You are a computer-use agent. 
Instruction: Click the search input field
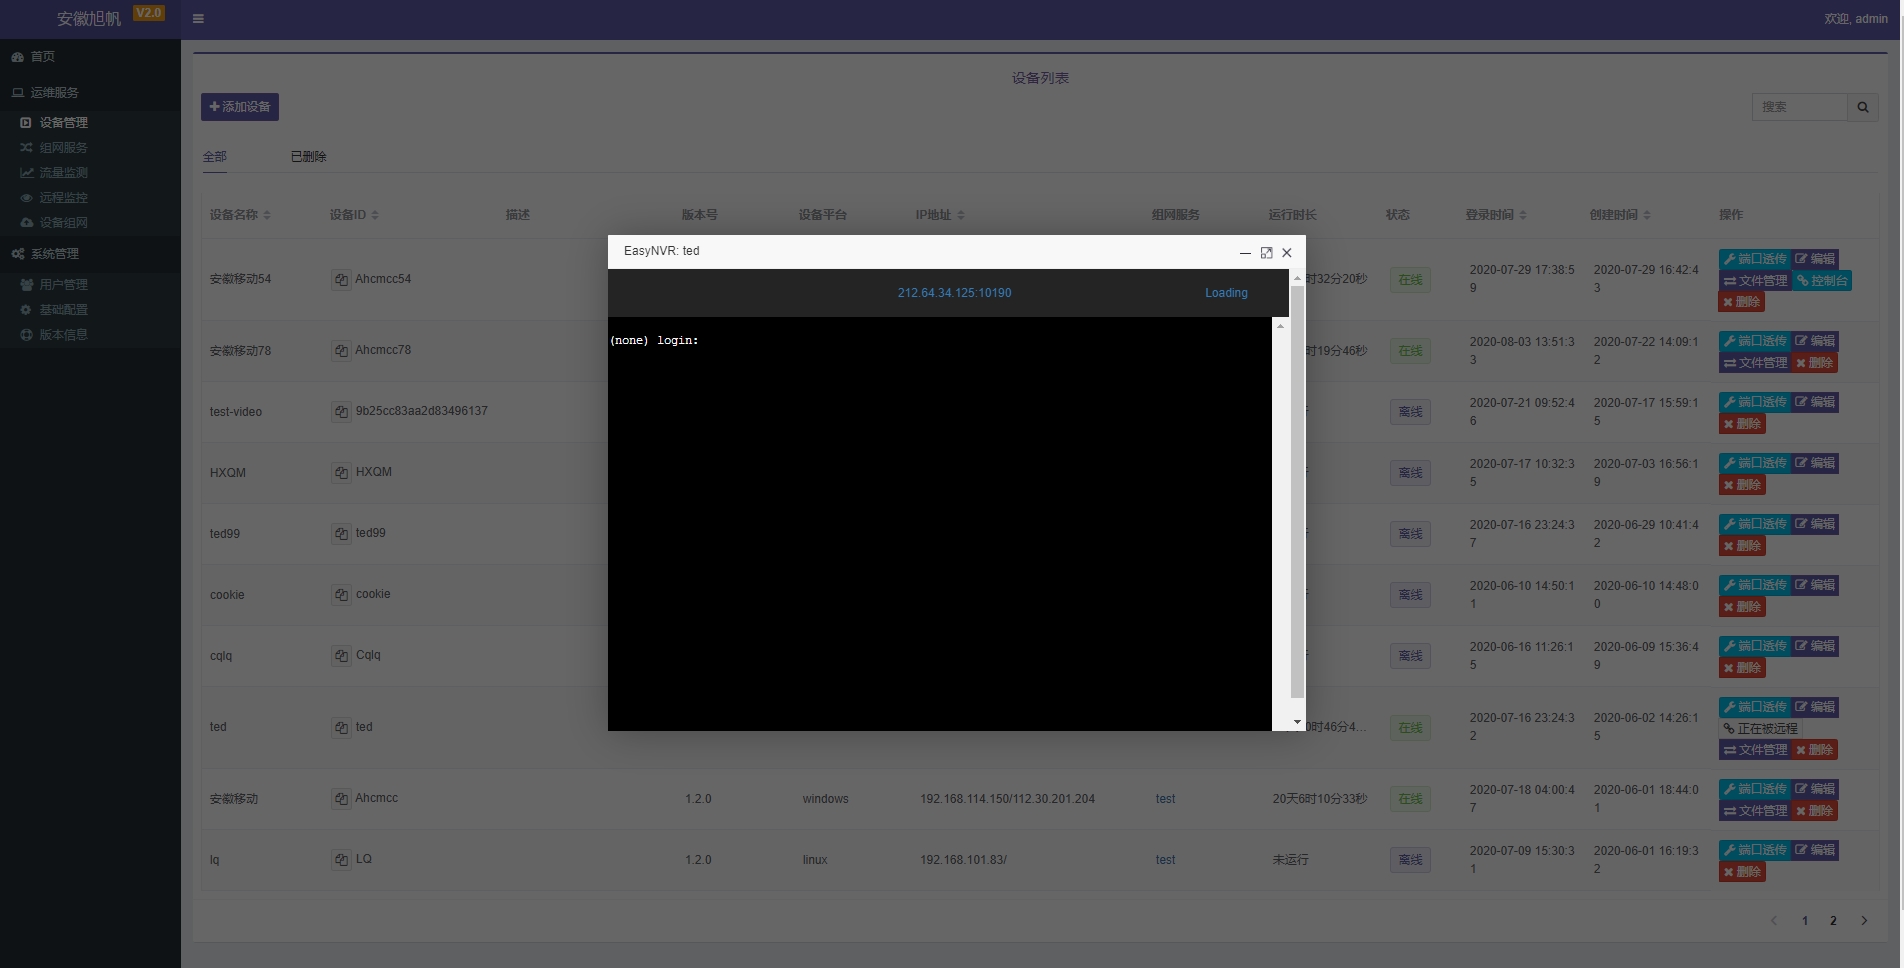tap(1798, 107)
